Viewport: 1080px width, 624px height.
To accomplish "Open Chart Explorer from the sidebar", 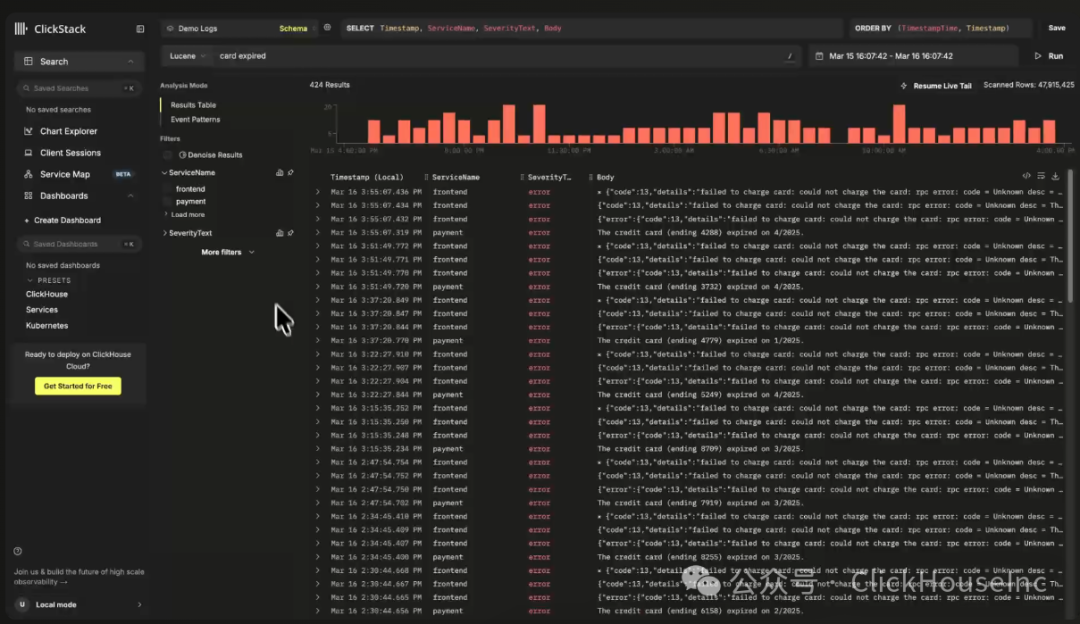I will click(68, 131).
